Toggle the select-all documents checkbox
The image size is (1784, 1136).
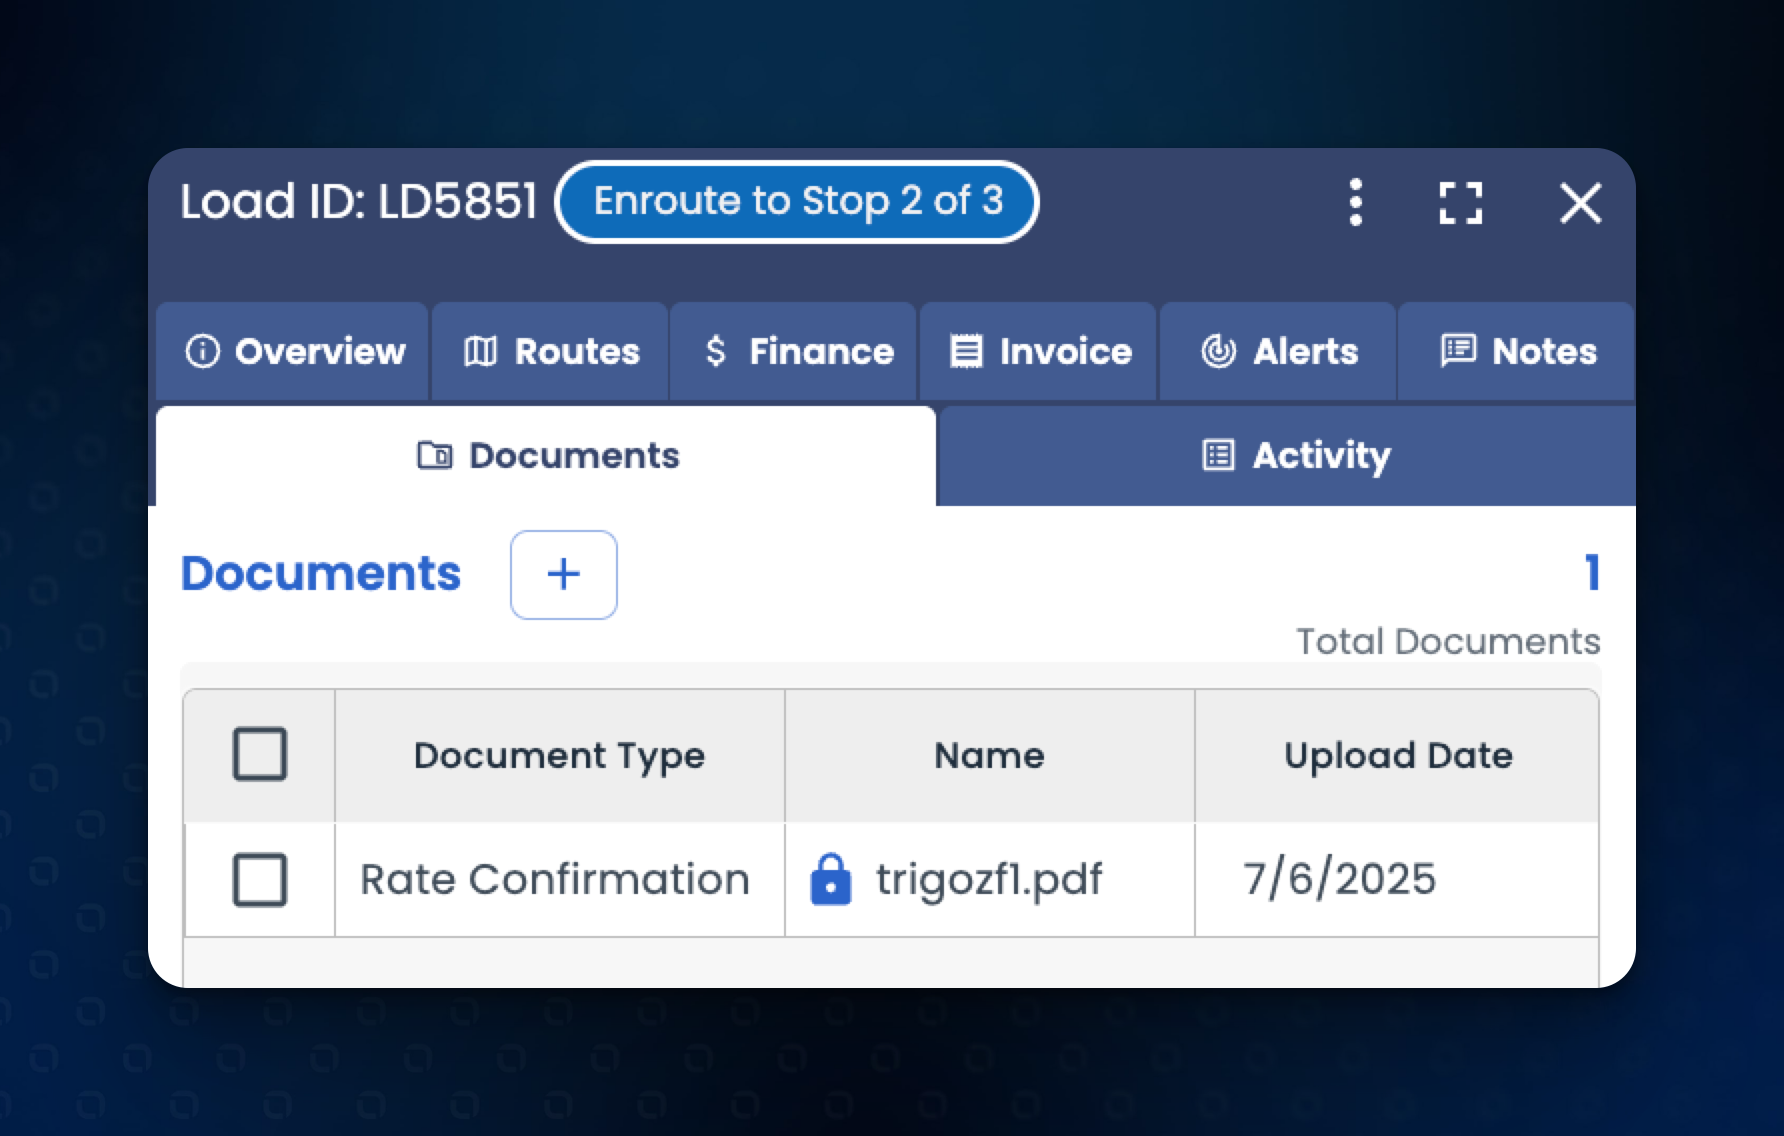click(x=260, y=754)
